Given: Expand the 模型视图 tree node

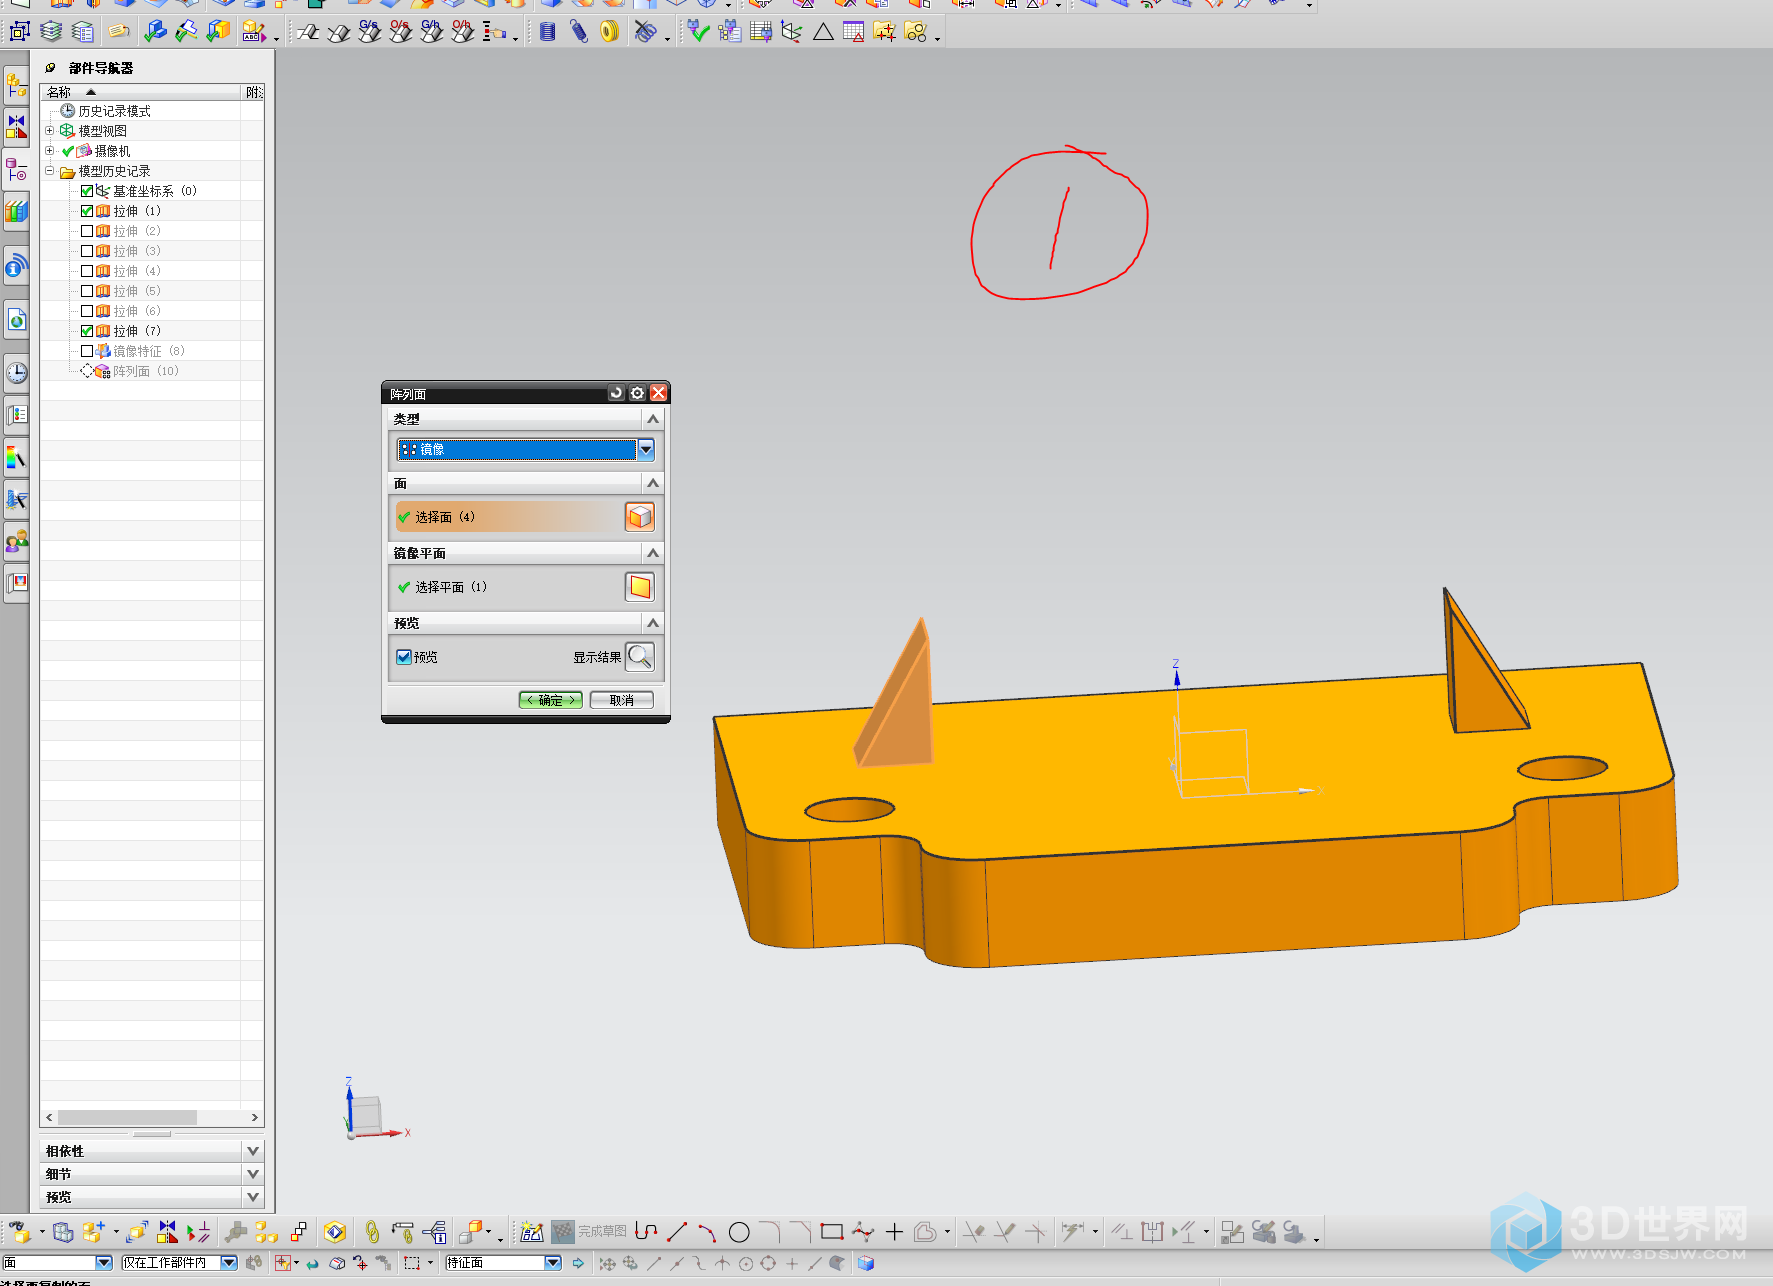Looking at the screenshot, I should (x=49, y=130).
